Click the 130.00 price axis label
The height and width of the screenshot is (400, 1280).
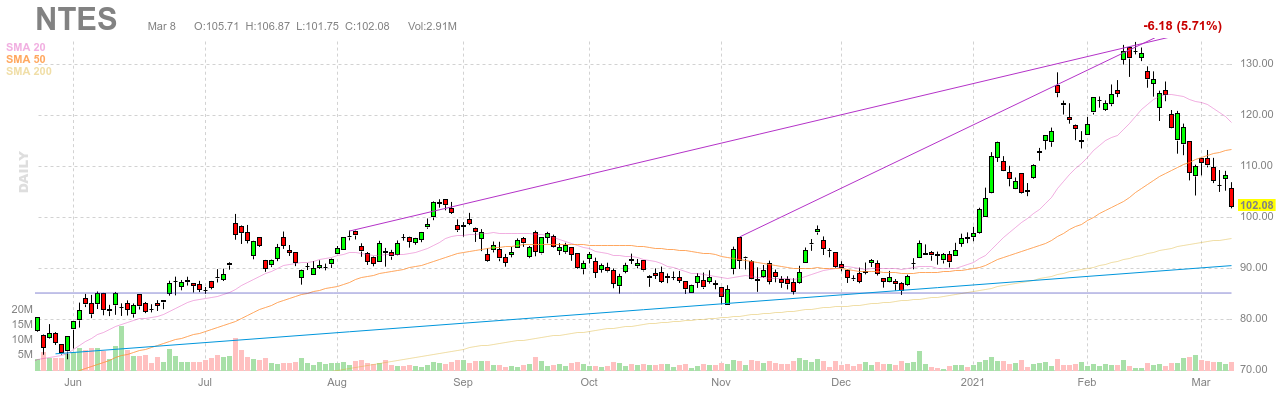click(x=1256, y=64)
